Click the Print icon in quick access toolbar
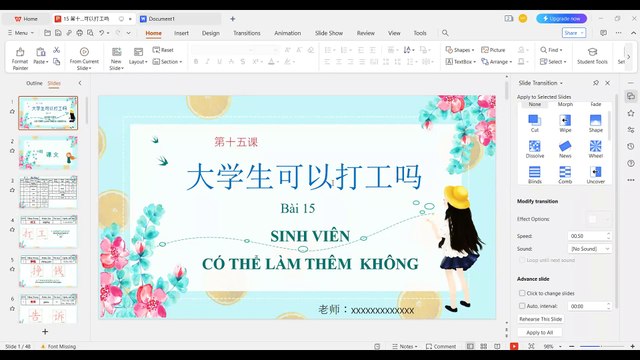640x360 pixels. pos(79,33)
